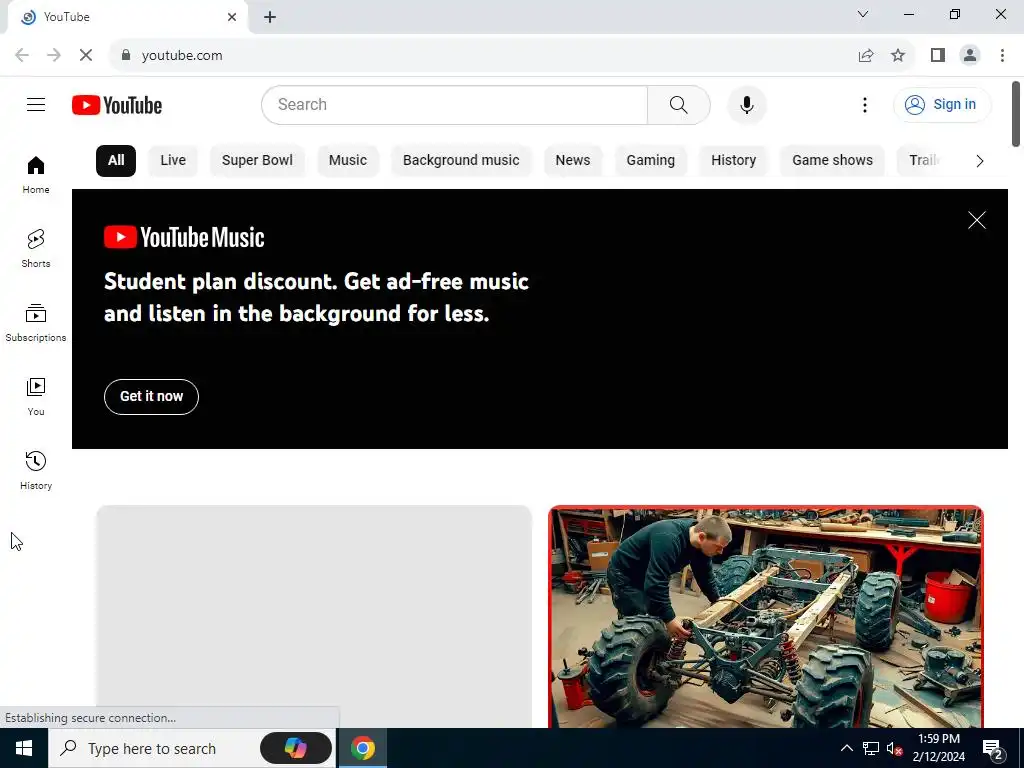Screen dimensions: 1024x768
Task: Share this page from address bar
Action: 866,56
